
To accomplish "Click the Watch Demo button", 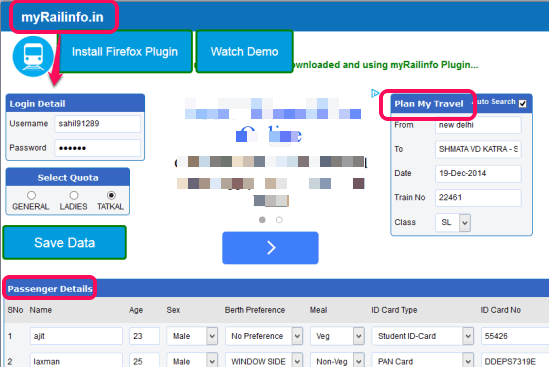I will [x=244, y=51].
